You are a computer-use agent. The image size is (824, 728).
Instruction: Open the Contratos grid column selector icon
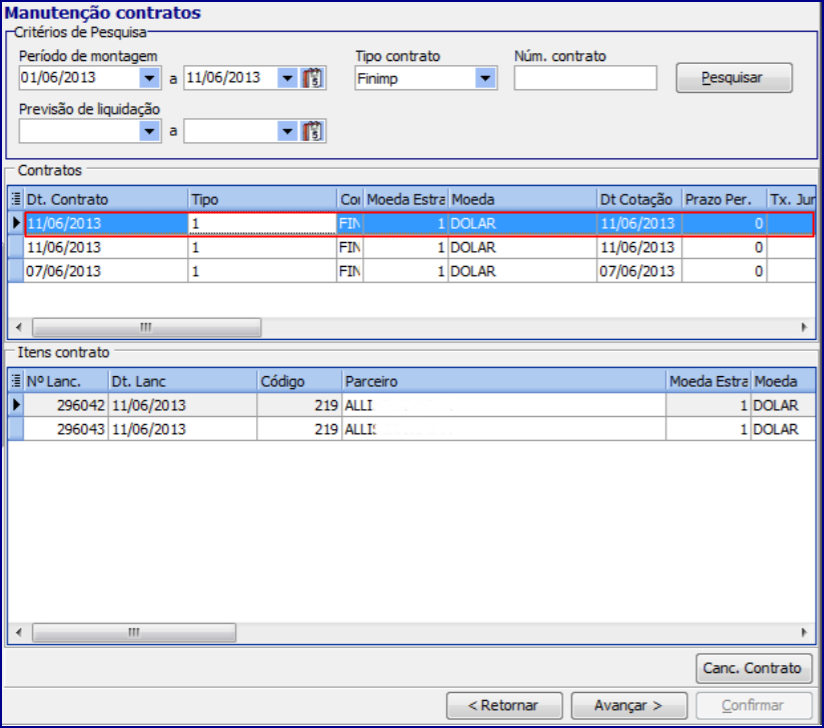point(16,199)
